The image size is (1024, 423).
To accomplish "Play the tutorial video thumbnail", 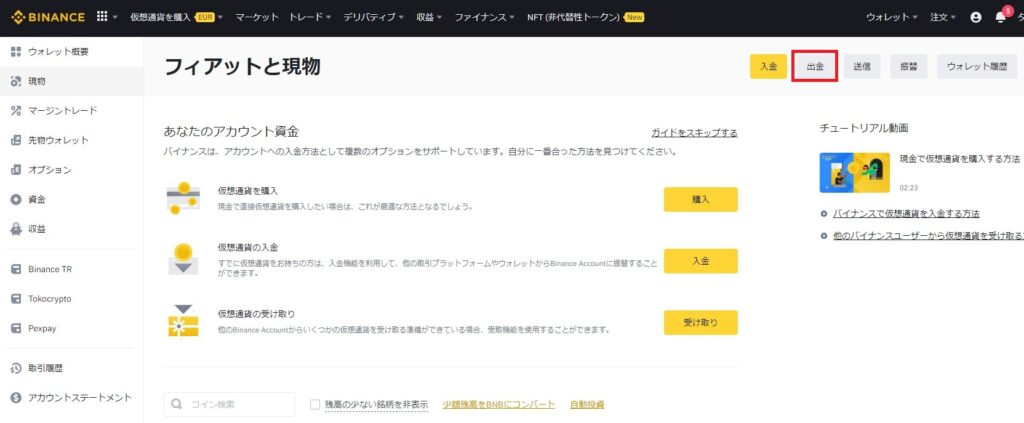I will click(855, 172).
